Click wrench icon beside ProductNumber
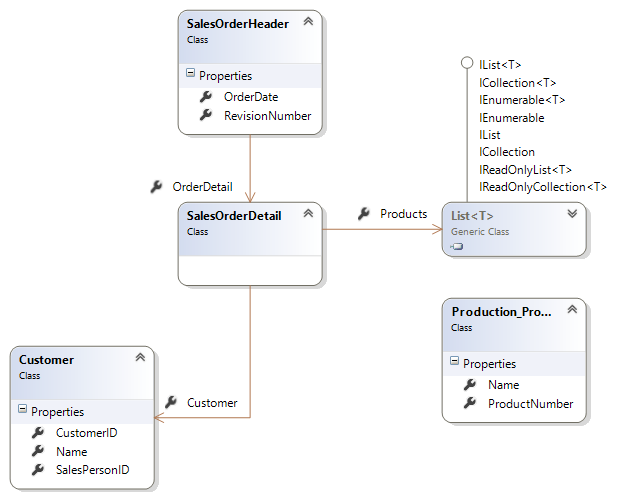625x498 pixels. [470, 403]
